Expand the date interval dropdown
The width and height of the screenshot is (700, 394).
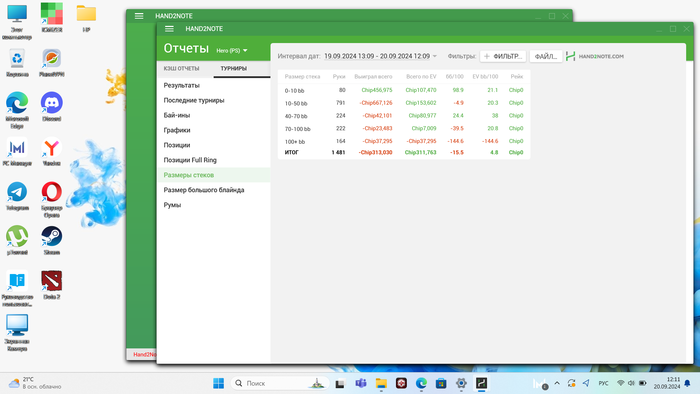(380, 56)
